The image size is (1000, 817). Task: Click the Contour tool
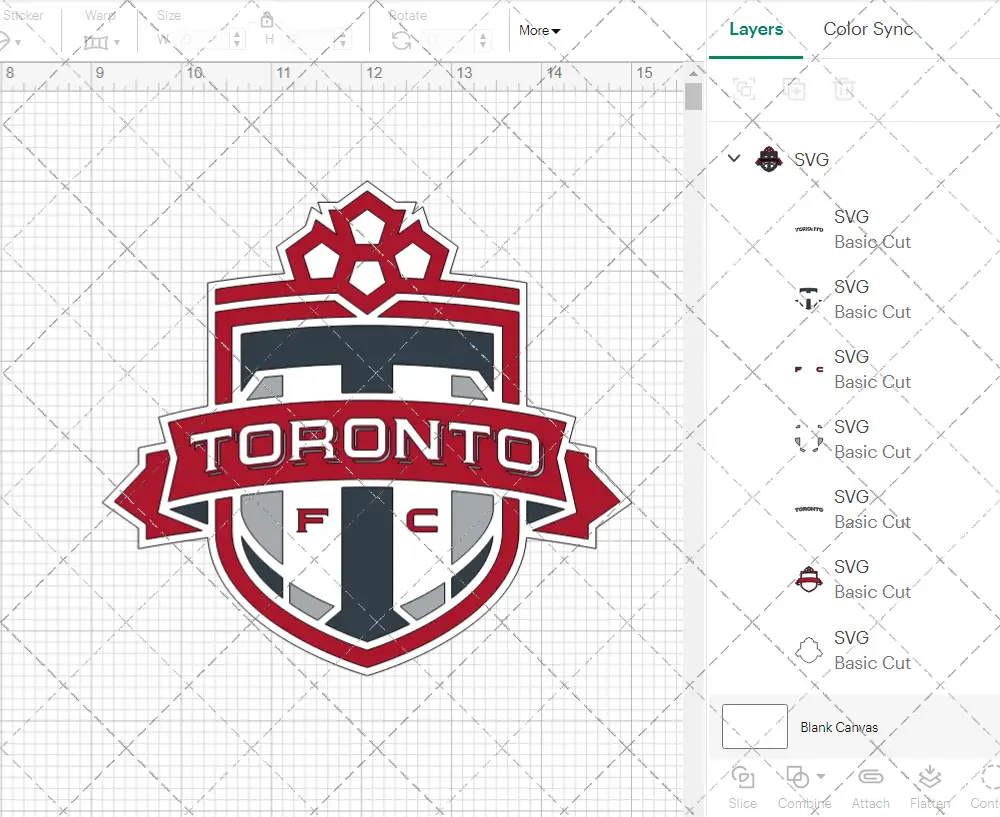click(985, 788)
